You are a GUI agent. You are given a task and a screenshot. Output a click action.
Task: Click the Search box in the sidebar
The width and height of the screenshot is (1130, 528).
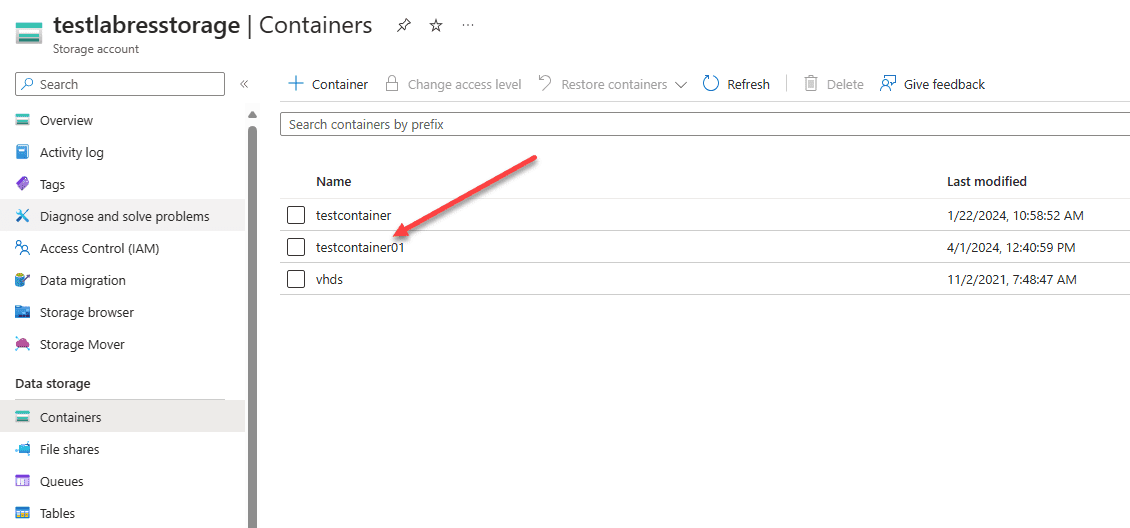[x=120, y=84]
